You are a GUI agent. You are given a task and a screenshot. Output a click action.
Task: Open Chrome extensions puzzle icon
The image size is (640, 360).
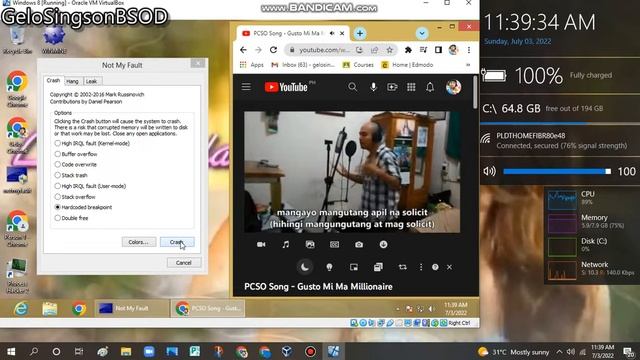tap(408, 50)
